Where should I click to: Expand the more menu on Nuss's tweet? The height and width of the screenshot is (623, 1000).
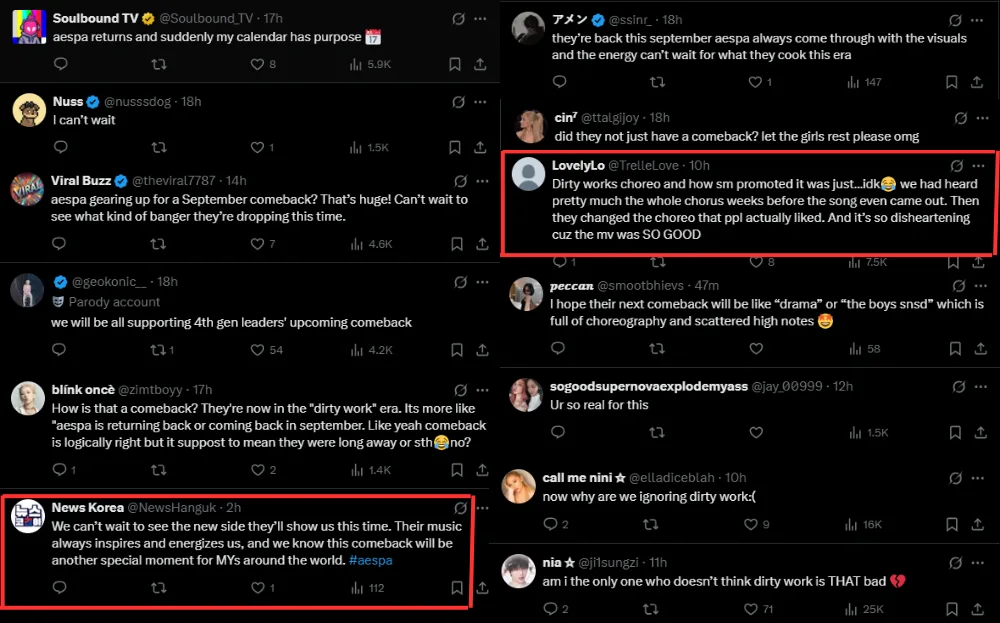tap(482, 101)
